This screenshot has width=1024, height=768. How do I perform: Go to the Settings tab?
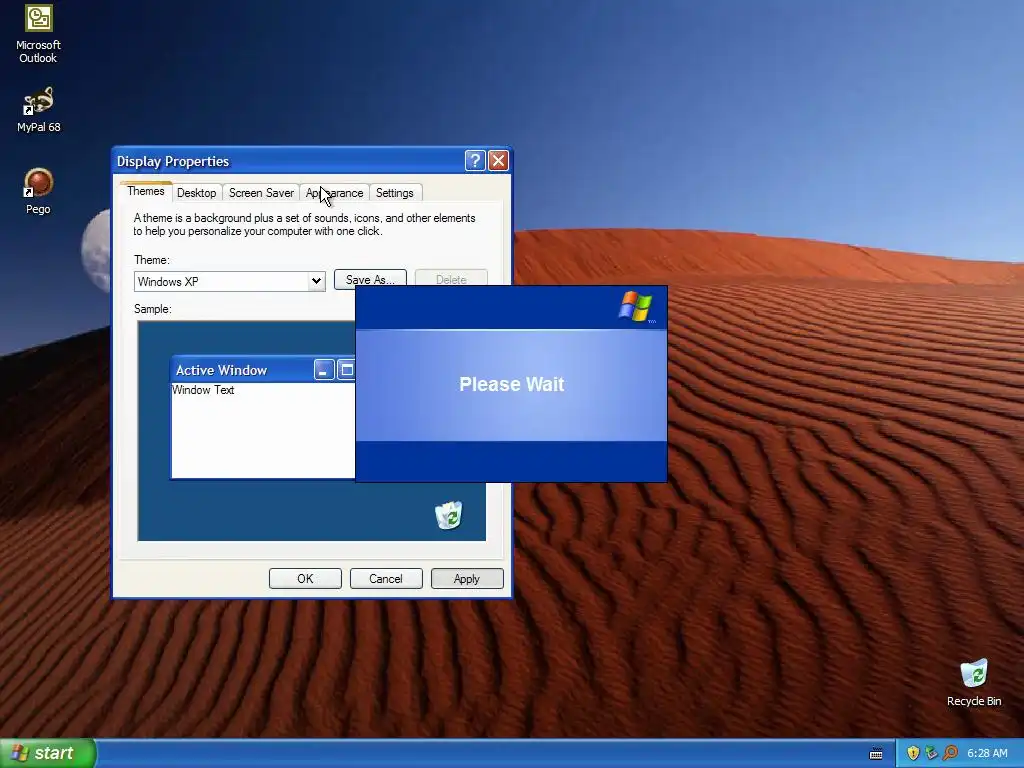pos(394,193)
